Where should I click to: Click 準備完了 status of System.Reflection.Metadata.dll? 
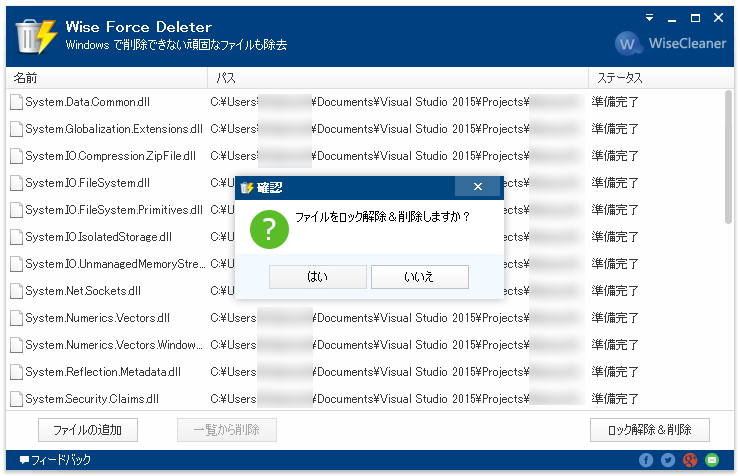click(615, 372)
